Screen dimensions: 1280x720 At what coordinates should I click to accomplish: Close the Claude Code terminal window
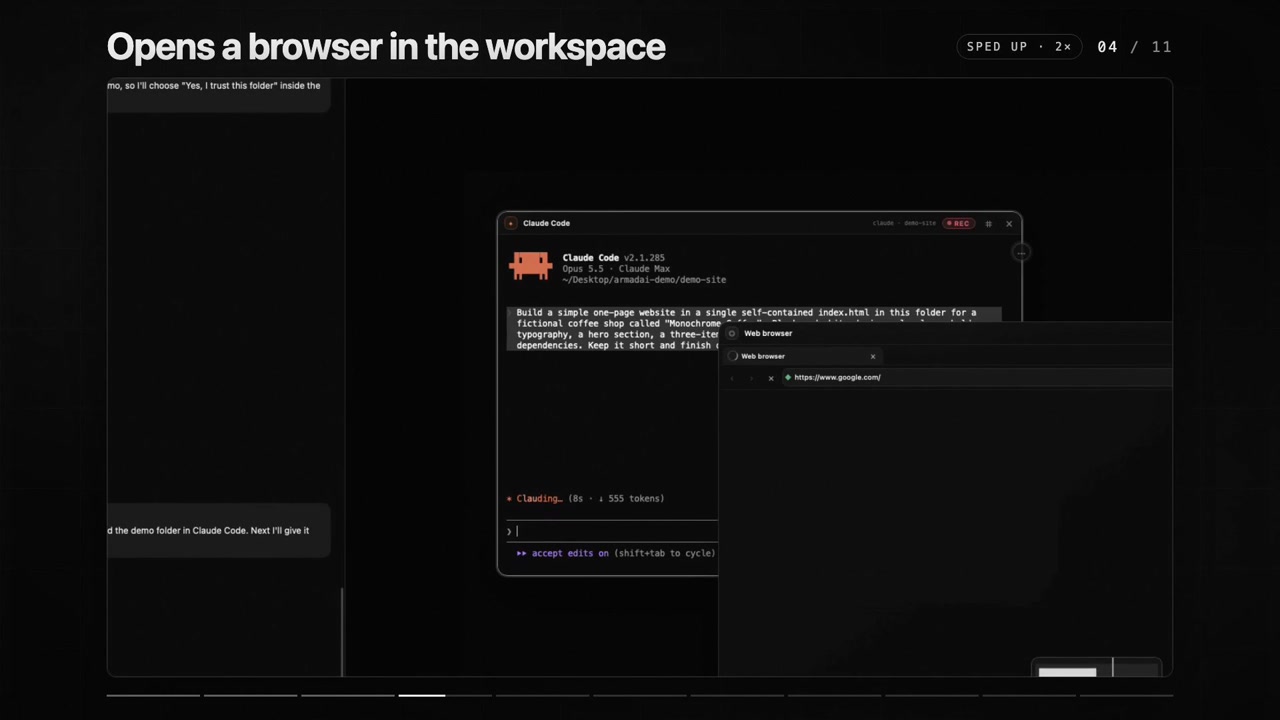point(1009,223)
